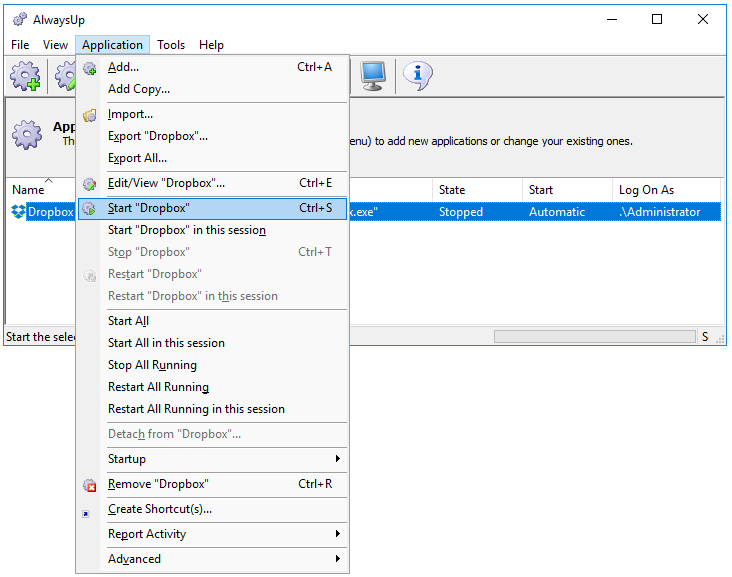
Task: Sort by the Name column header
Action: [x=41, y=190]
